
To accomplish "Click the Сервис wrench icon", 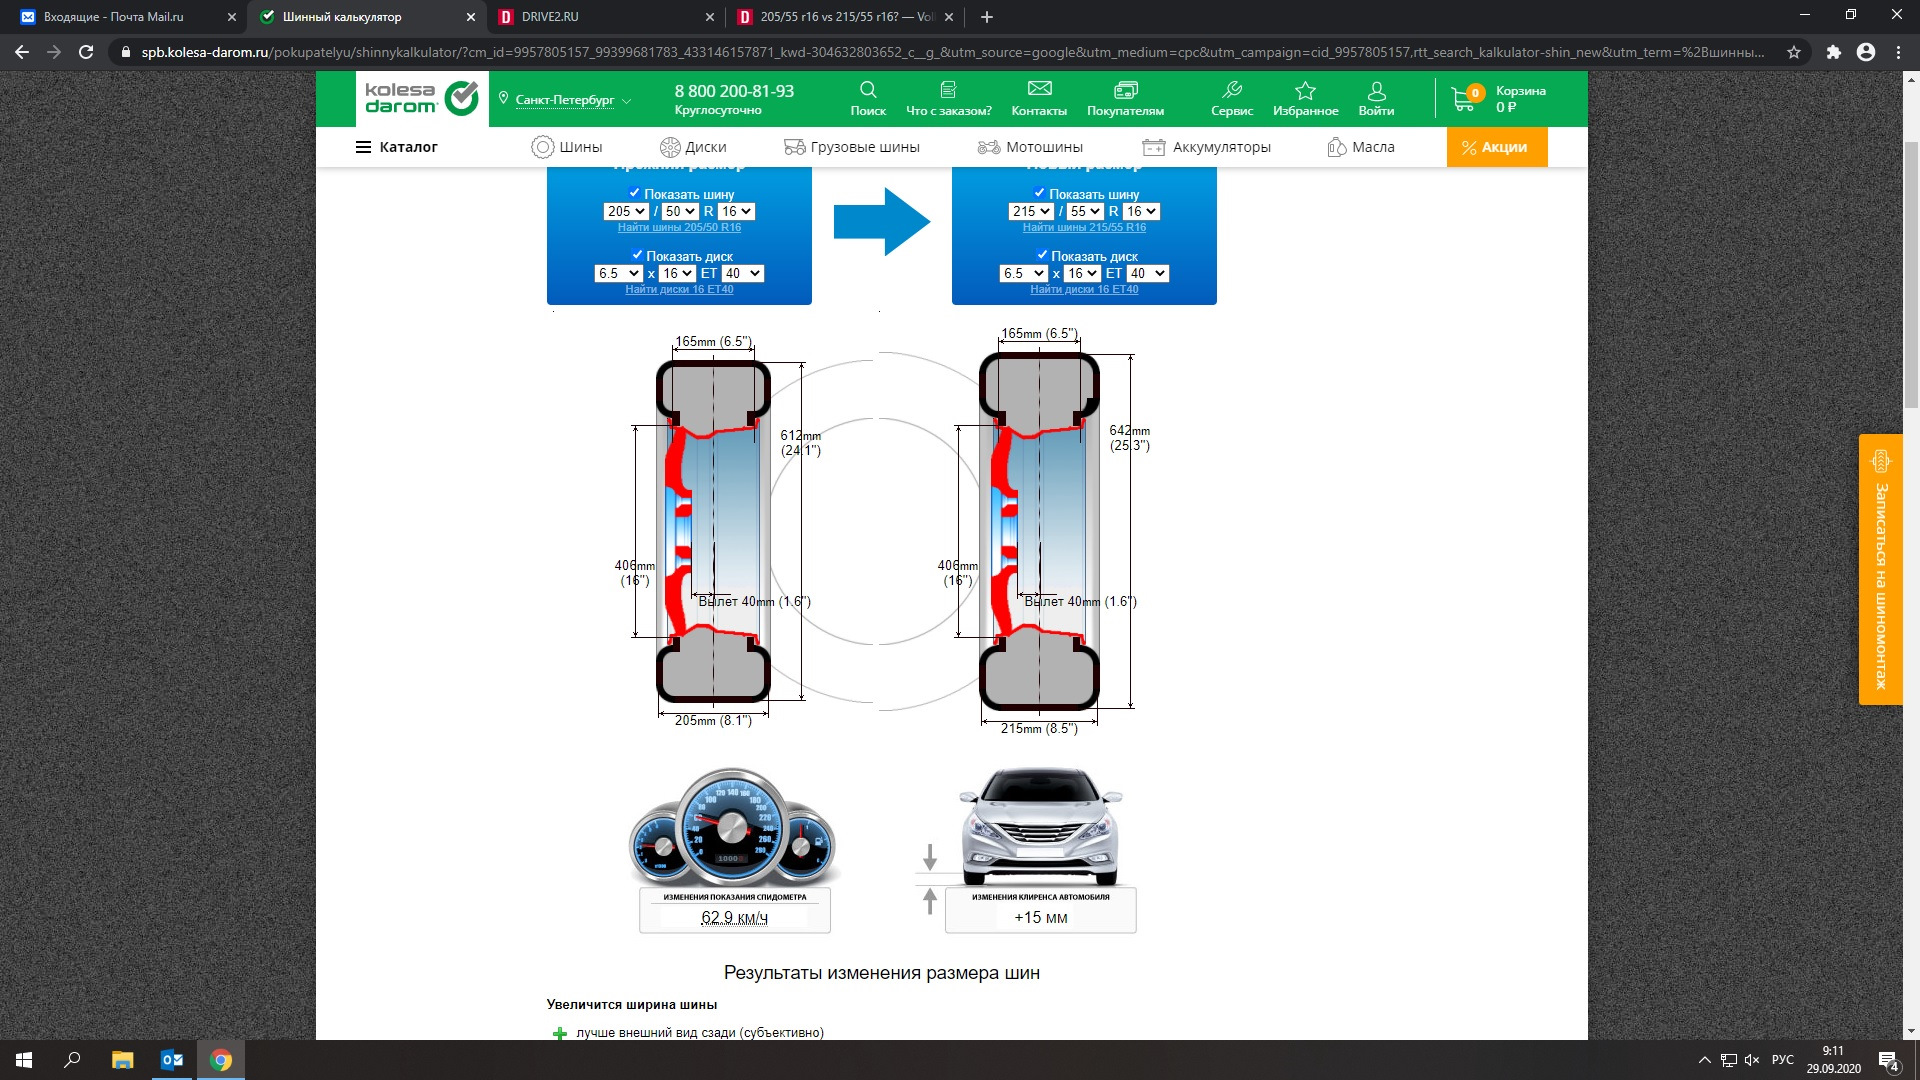I will [x=1231, y=90].
